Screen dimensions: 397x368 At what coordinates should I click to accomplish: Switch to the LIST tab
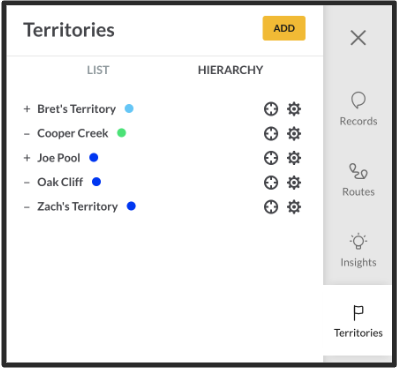click(98, 70)
